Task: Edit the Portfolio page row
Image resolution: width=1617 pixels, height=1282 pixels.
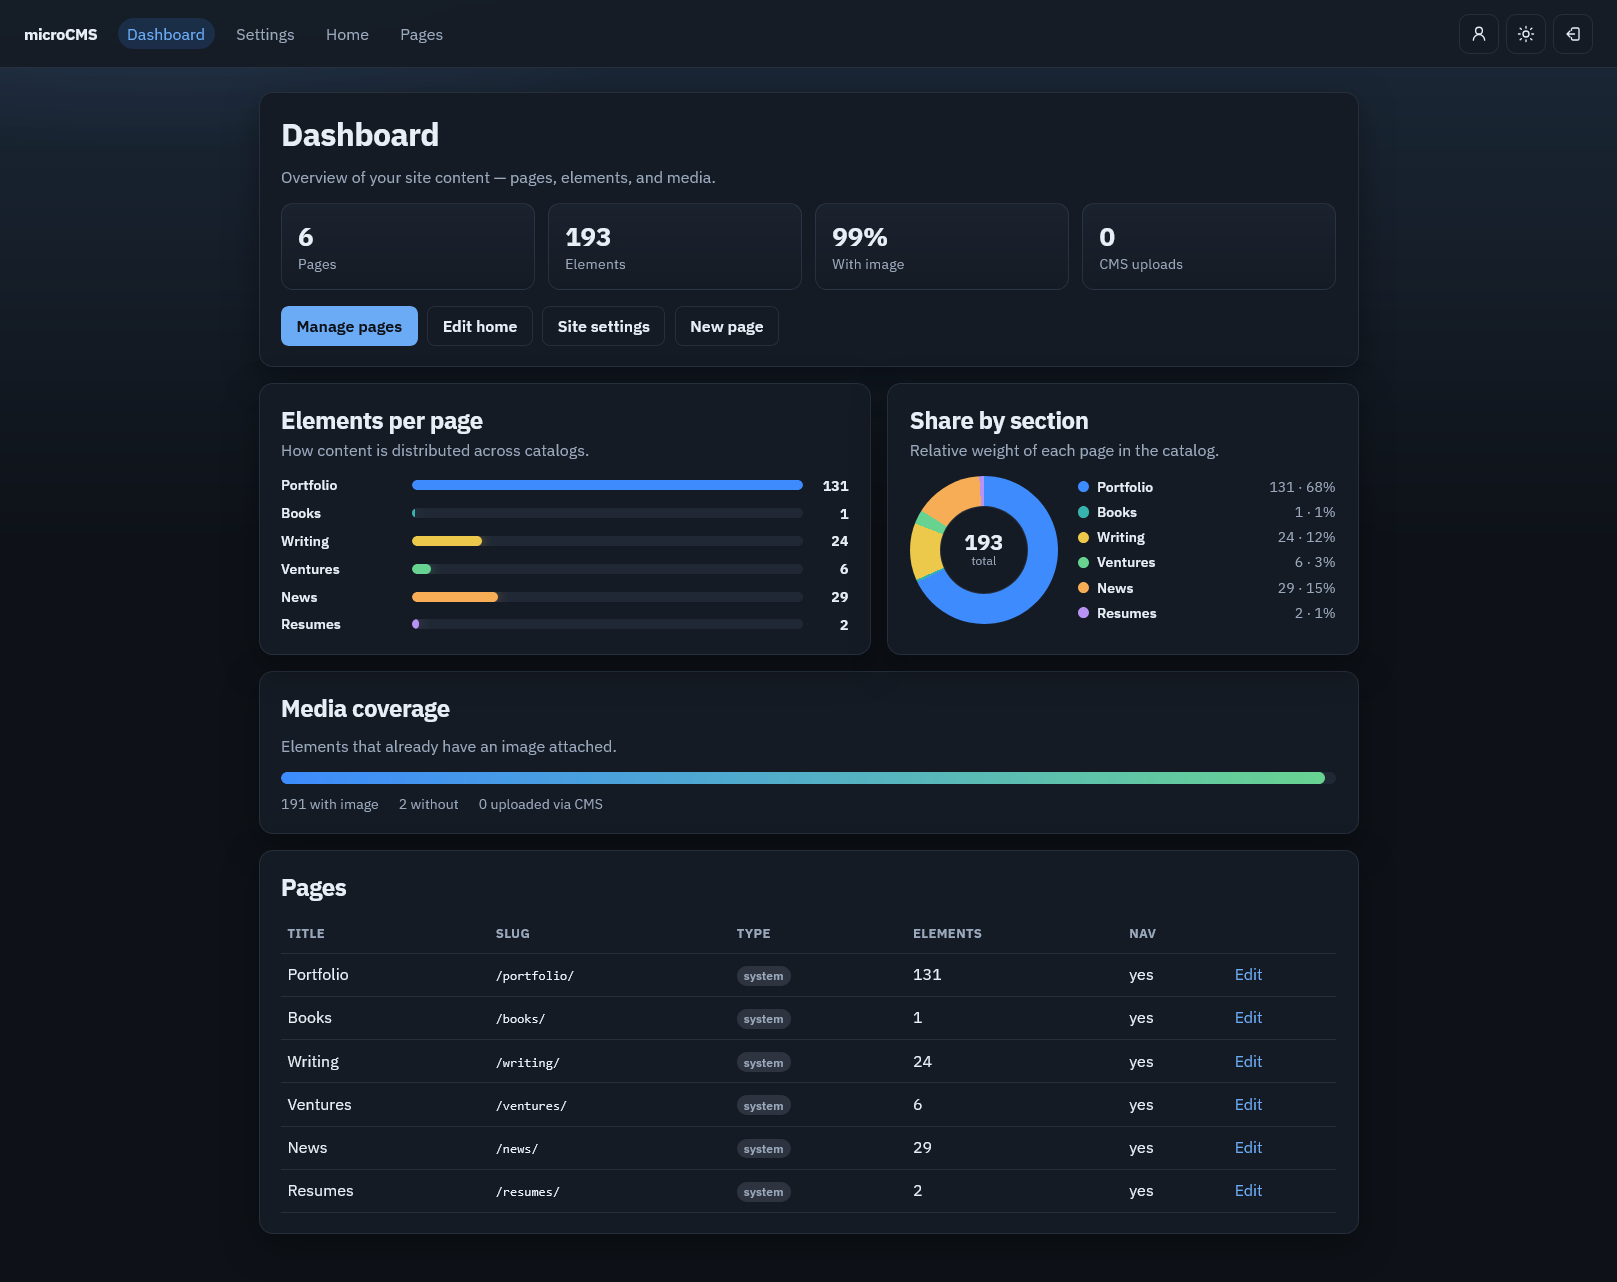Action: tap(1248, 974)
